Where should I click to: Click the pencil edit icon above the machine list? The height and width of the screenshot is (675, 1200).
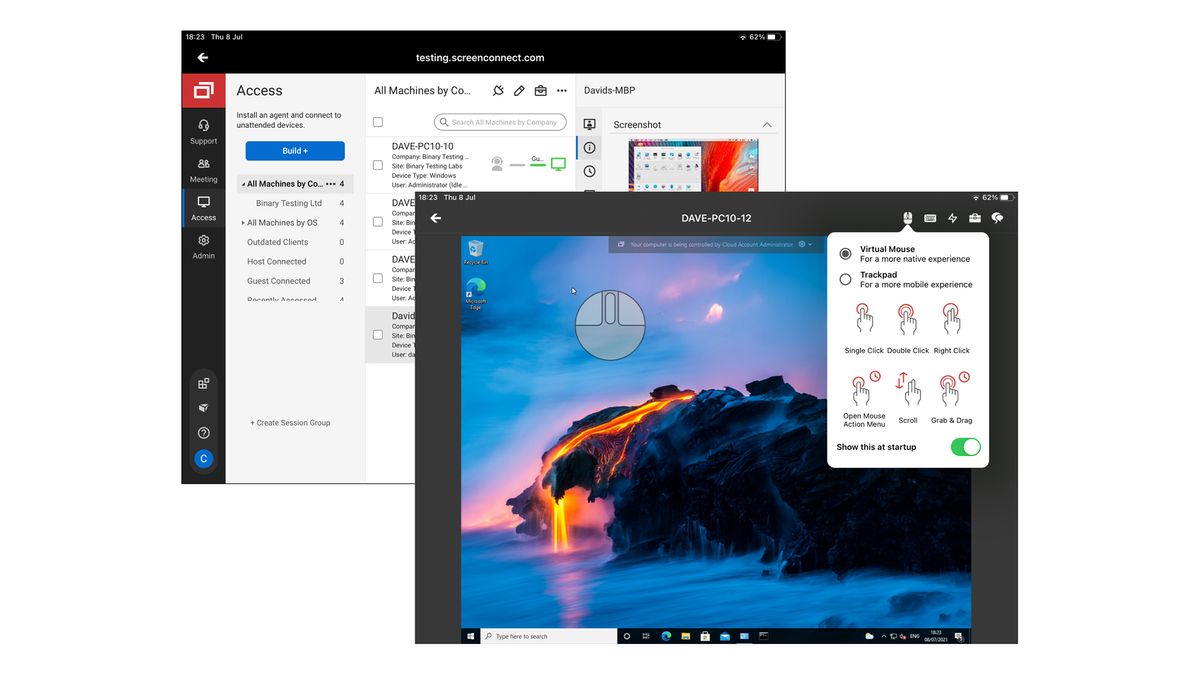point(519,89)
